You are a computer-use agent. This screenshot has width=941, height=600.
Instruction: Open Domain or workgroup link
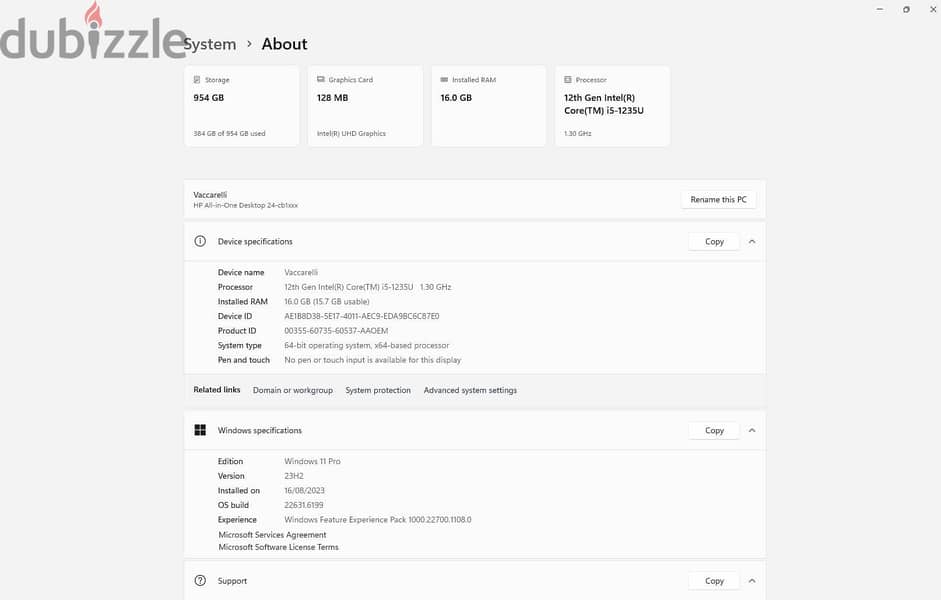[293, 390]
